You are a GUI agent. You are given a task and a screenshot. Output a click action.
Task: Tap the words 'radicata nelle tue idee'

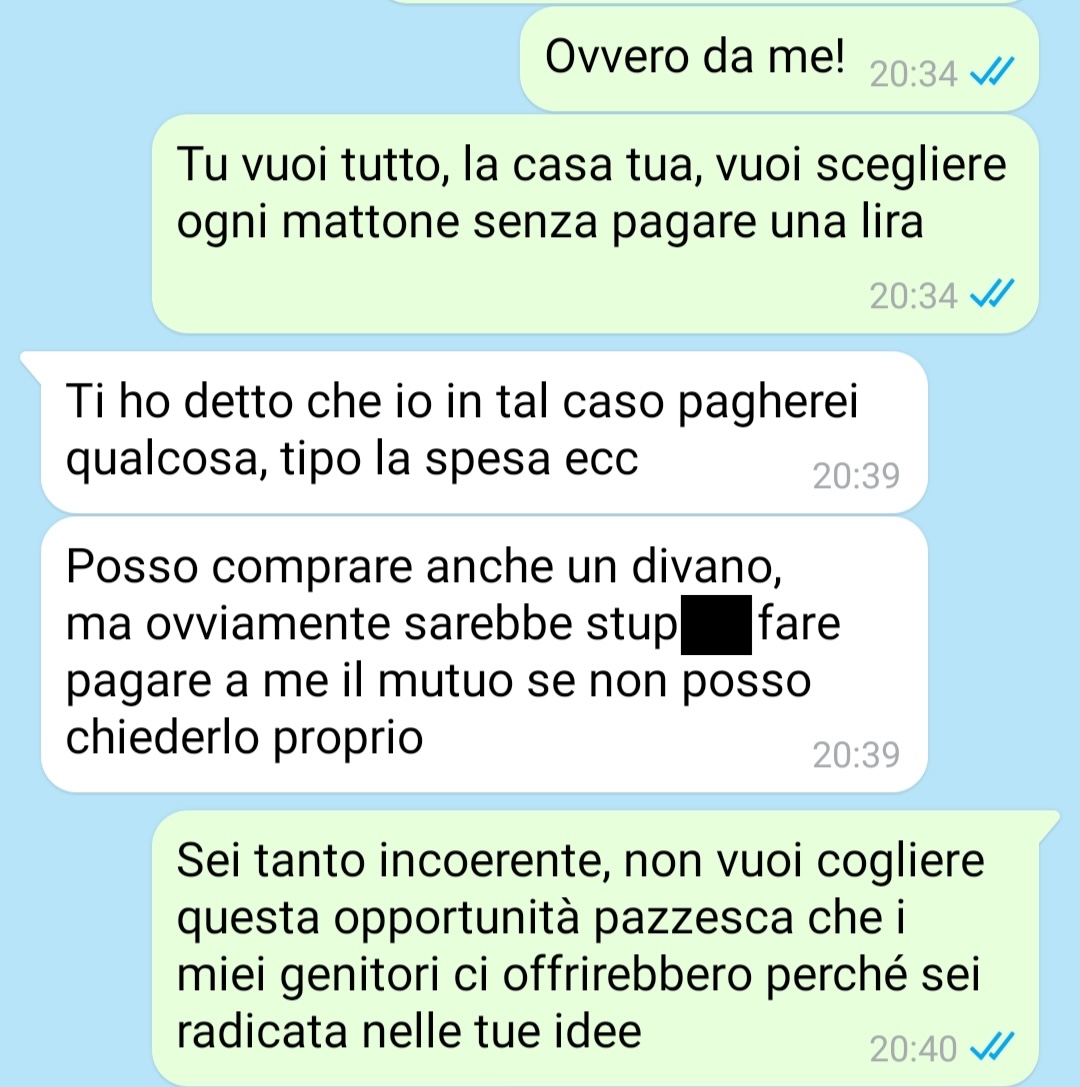(x=409, y=1032)
